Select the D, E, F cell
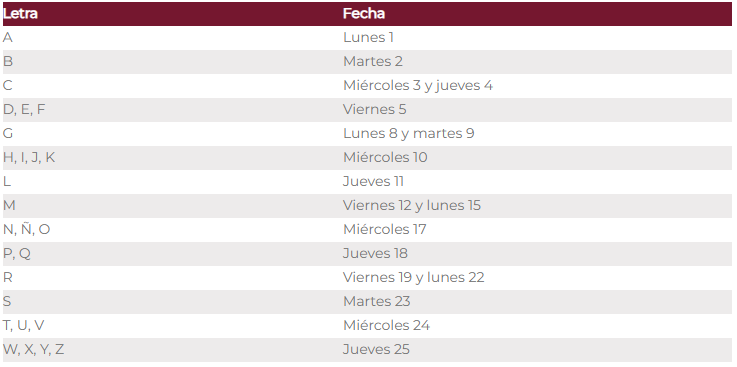 coord(24,109)
